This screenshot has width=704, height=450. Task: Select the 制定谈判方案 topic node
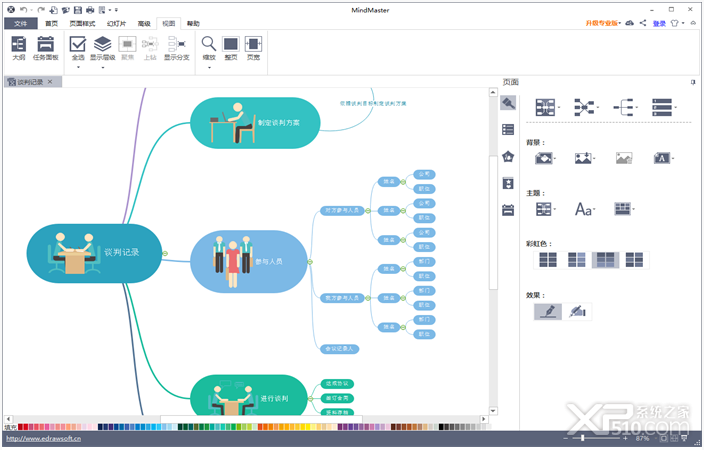[255, 123]
